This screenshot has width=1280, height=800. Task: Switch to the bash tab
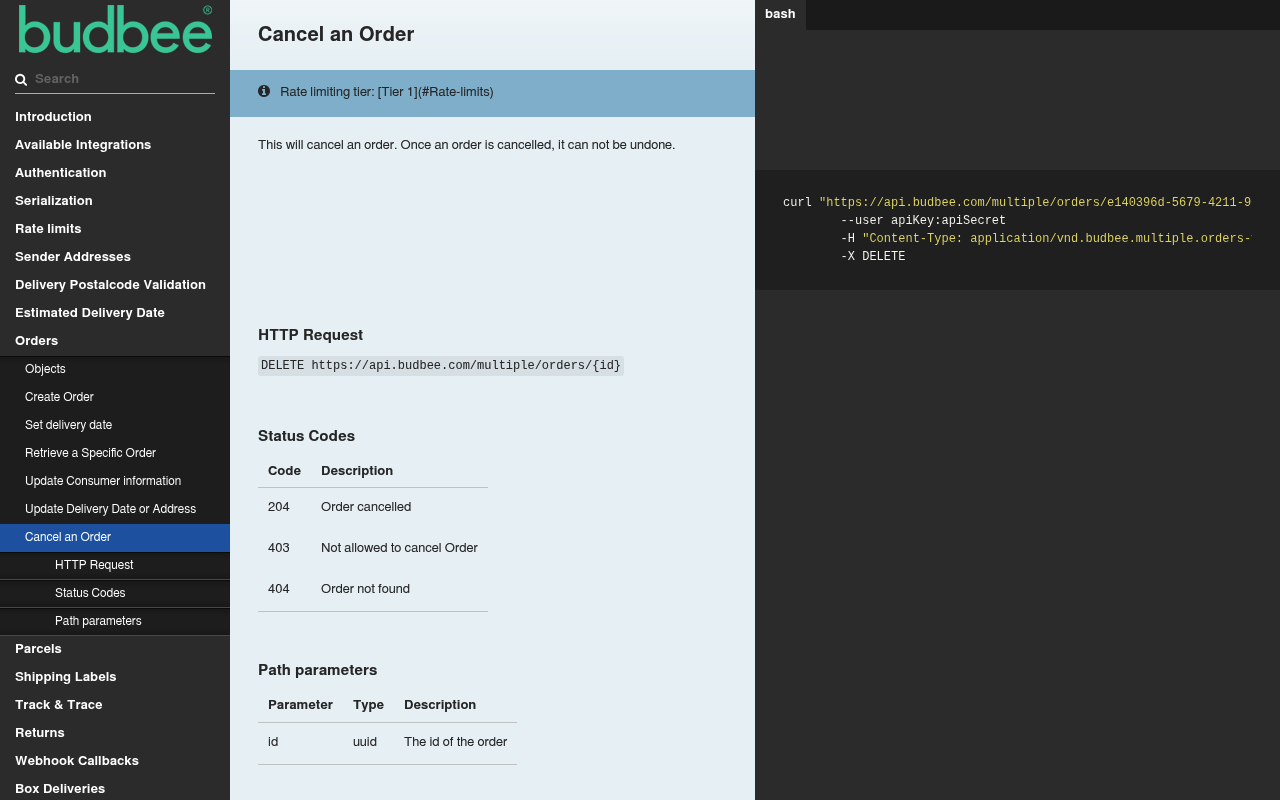(x=780, y=14)
